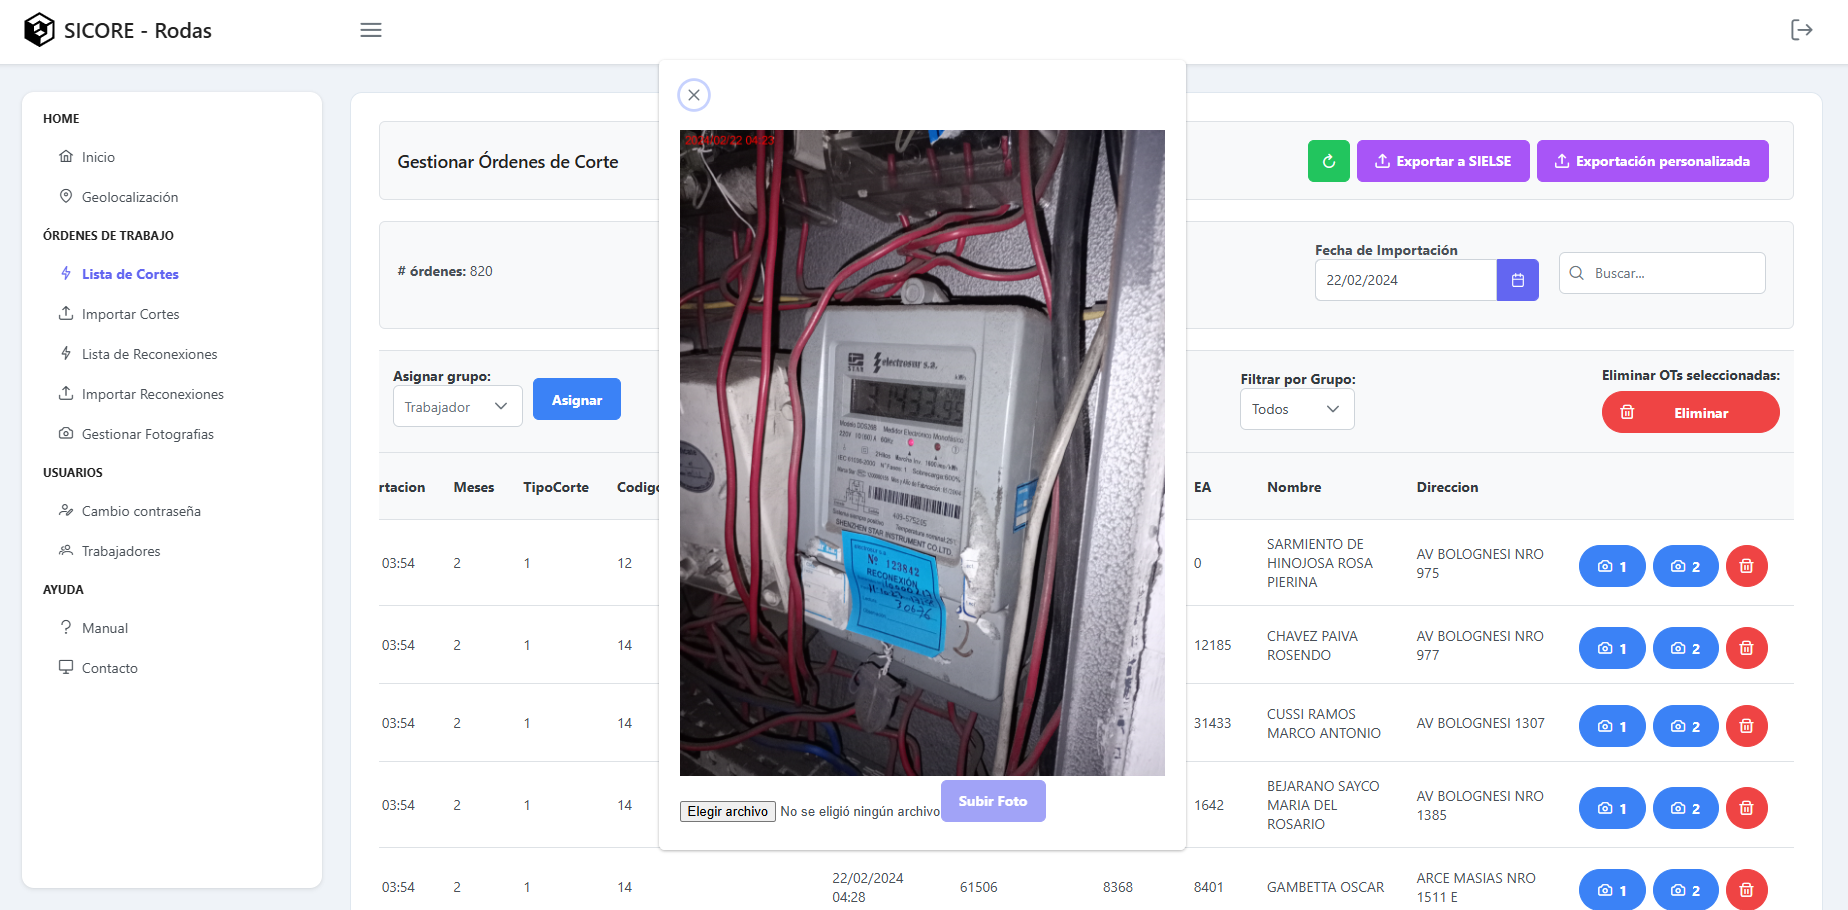Open the Filtrar por Grupo dropdown
The image size is (1848, 910).
click(x=1296, y=409)
